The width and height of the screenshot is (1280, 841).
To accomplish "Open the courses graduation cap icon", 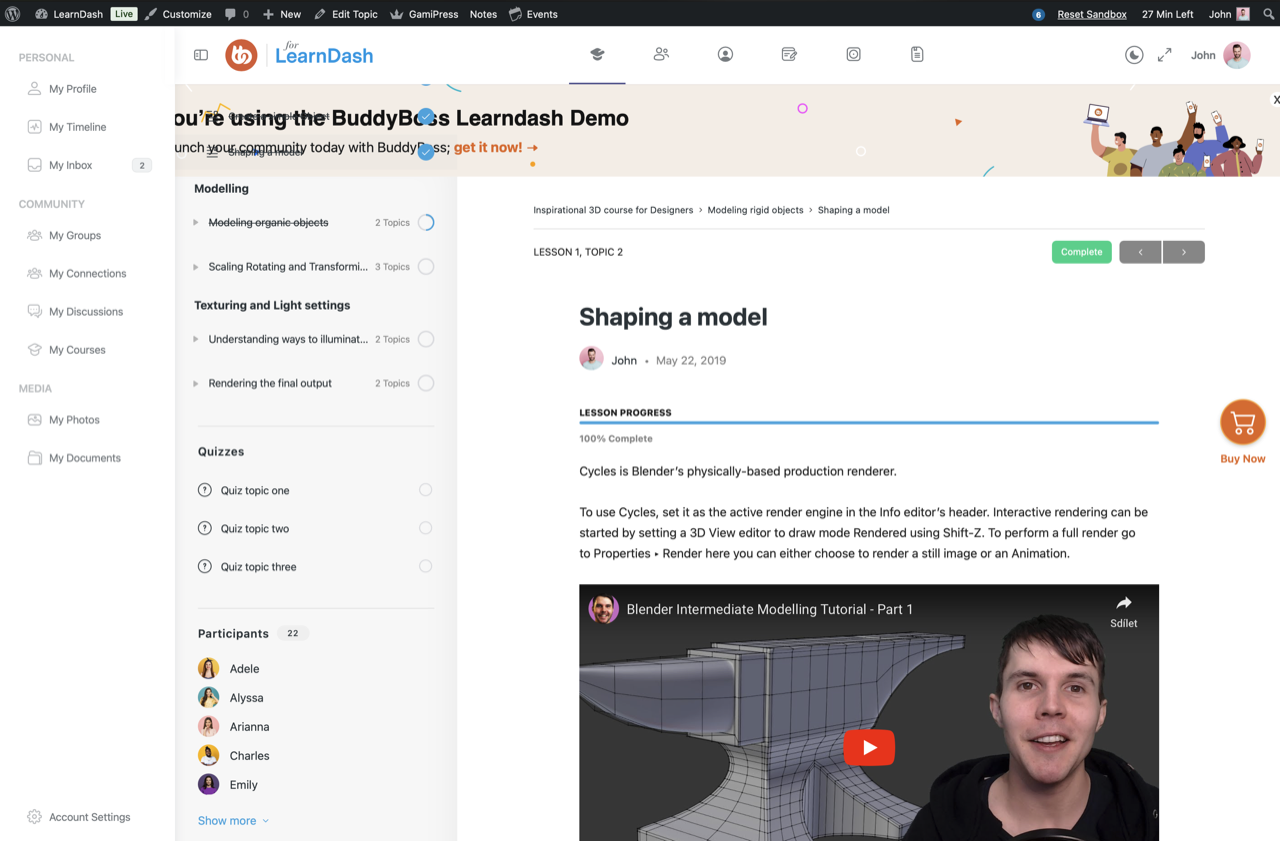I will 597,55.
